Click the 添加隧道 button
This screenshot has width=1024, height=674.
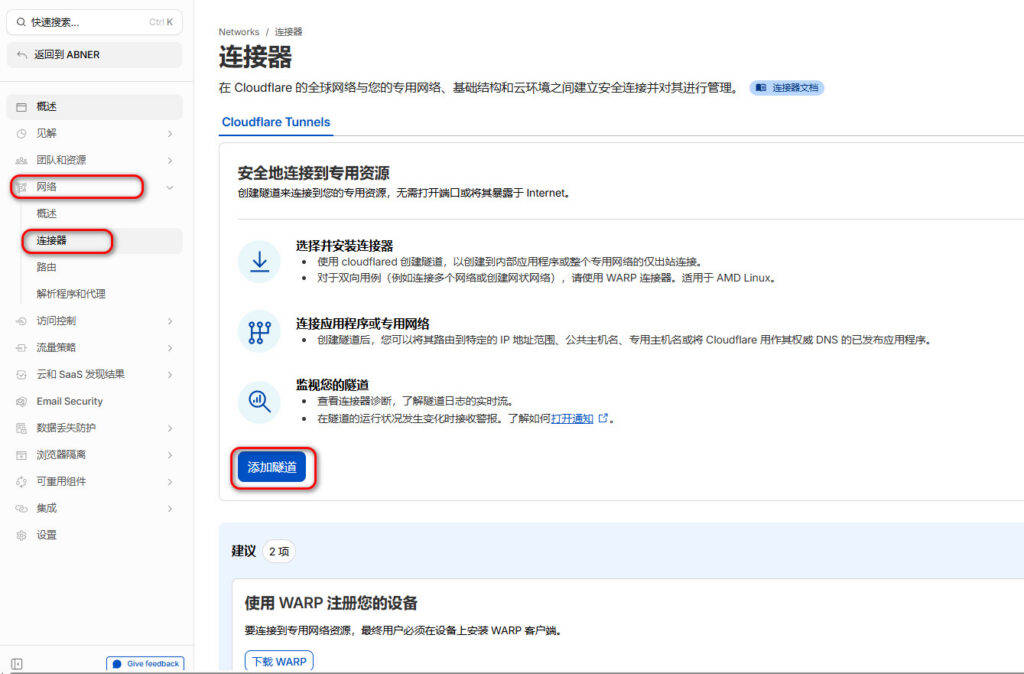click(273, 466)
